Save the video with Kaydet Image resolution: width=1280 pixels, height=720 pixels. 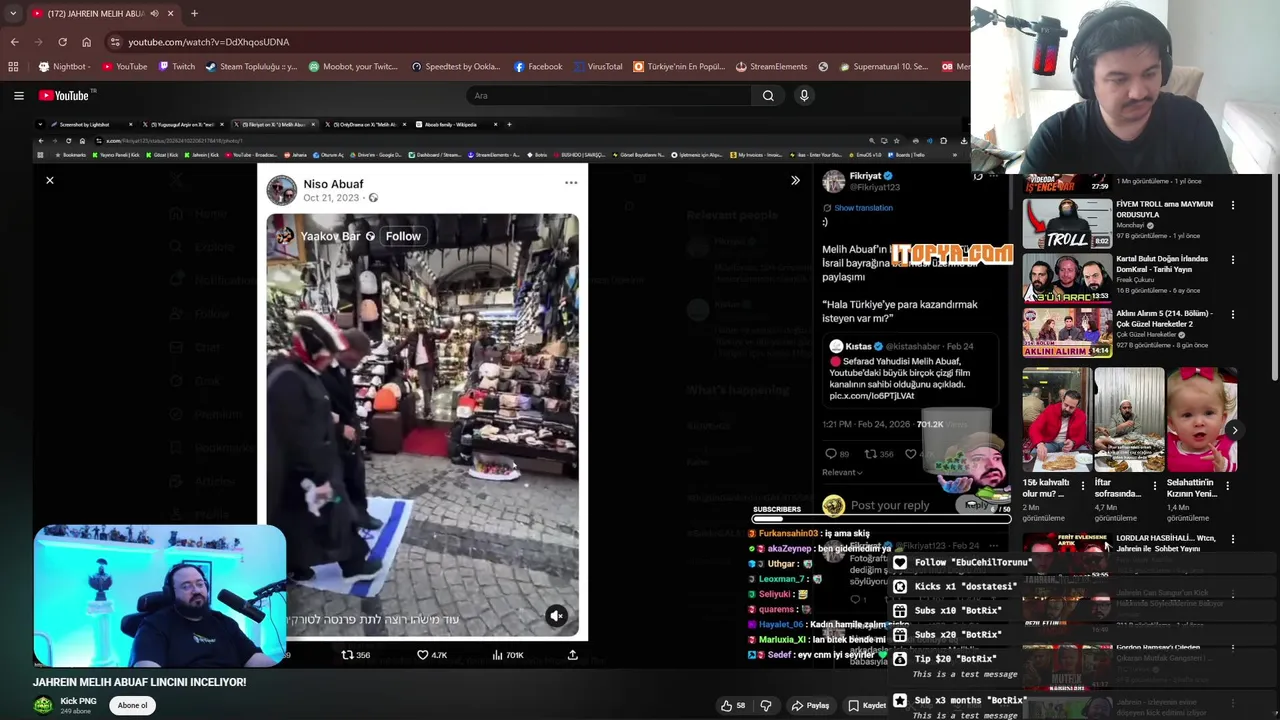[867, 705]
